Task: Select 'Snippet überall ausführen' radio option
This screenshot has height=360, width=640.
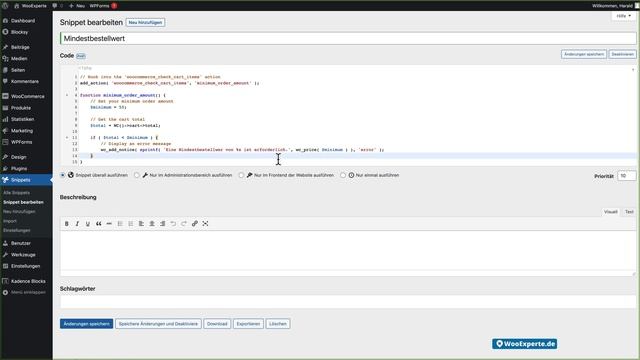Action: [62, 175]
